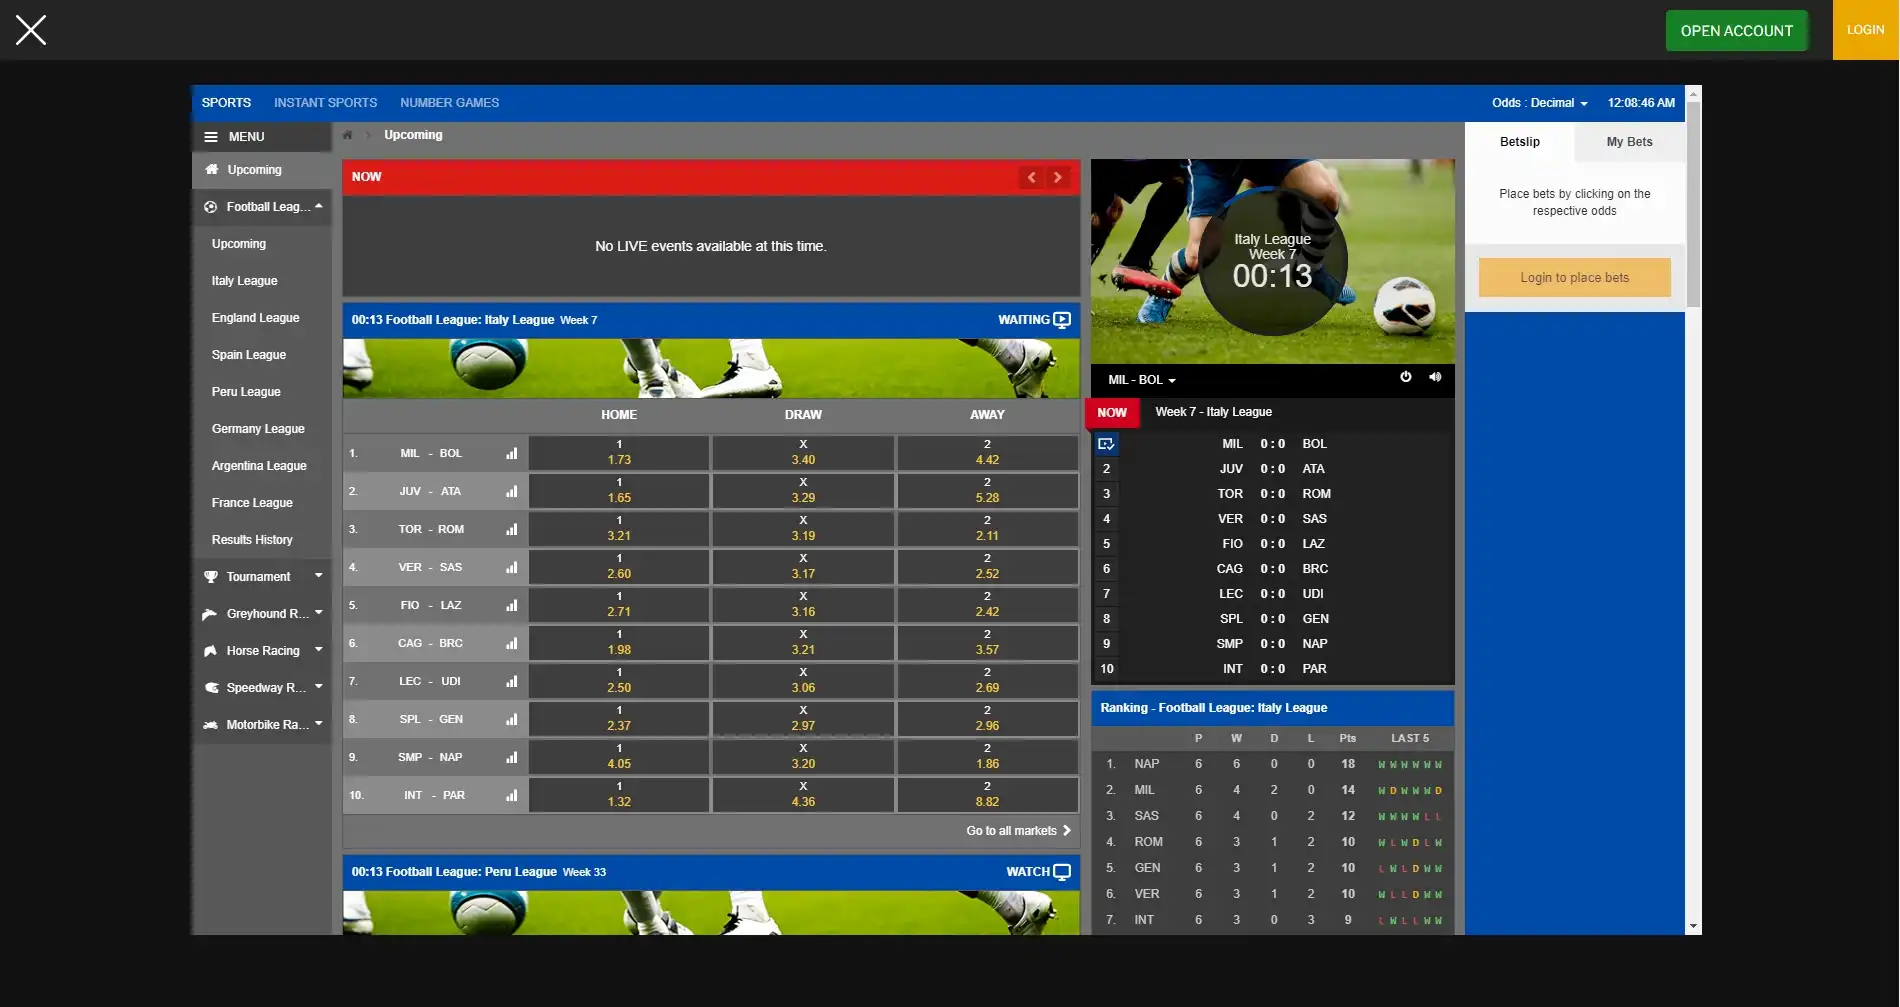Mute the video player sound
Viewport: 1900px width, 1007px height.
pos(1435,377)
